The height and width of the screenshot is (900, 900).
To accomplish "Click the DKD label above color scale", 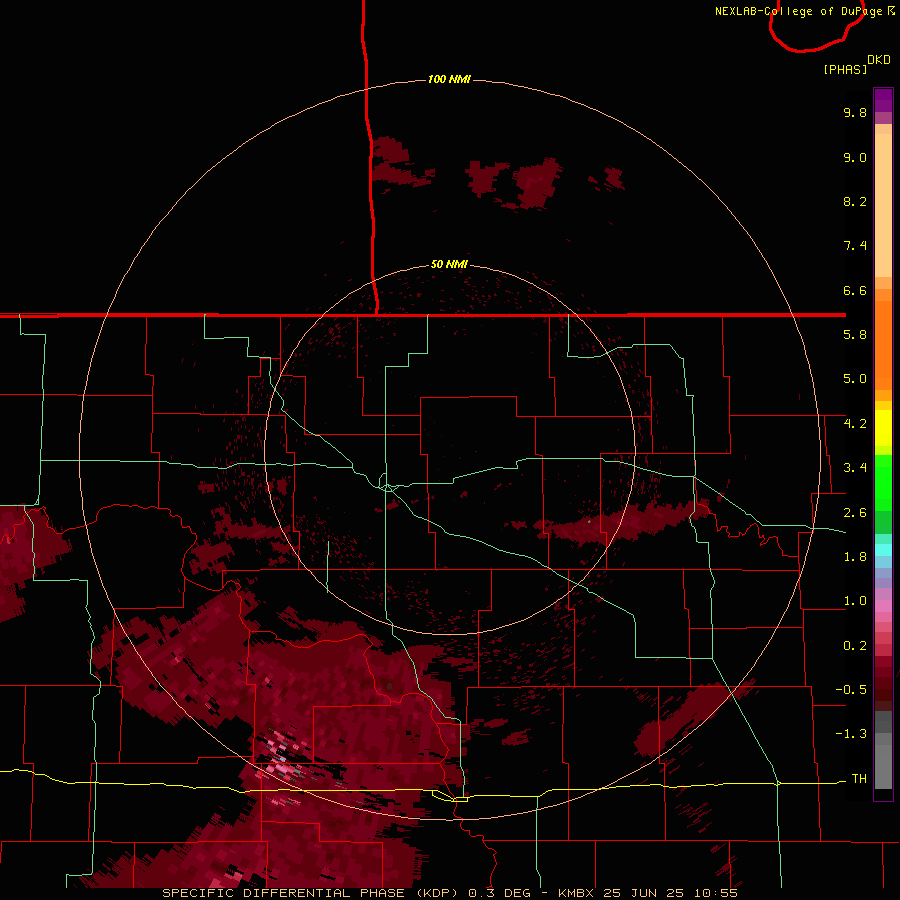I will pos(879,59).
